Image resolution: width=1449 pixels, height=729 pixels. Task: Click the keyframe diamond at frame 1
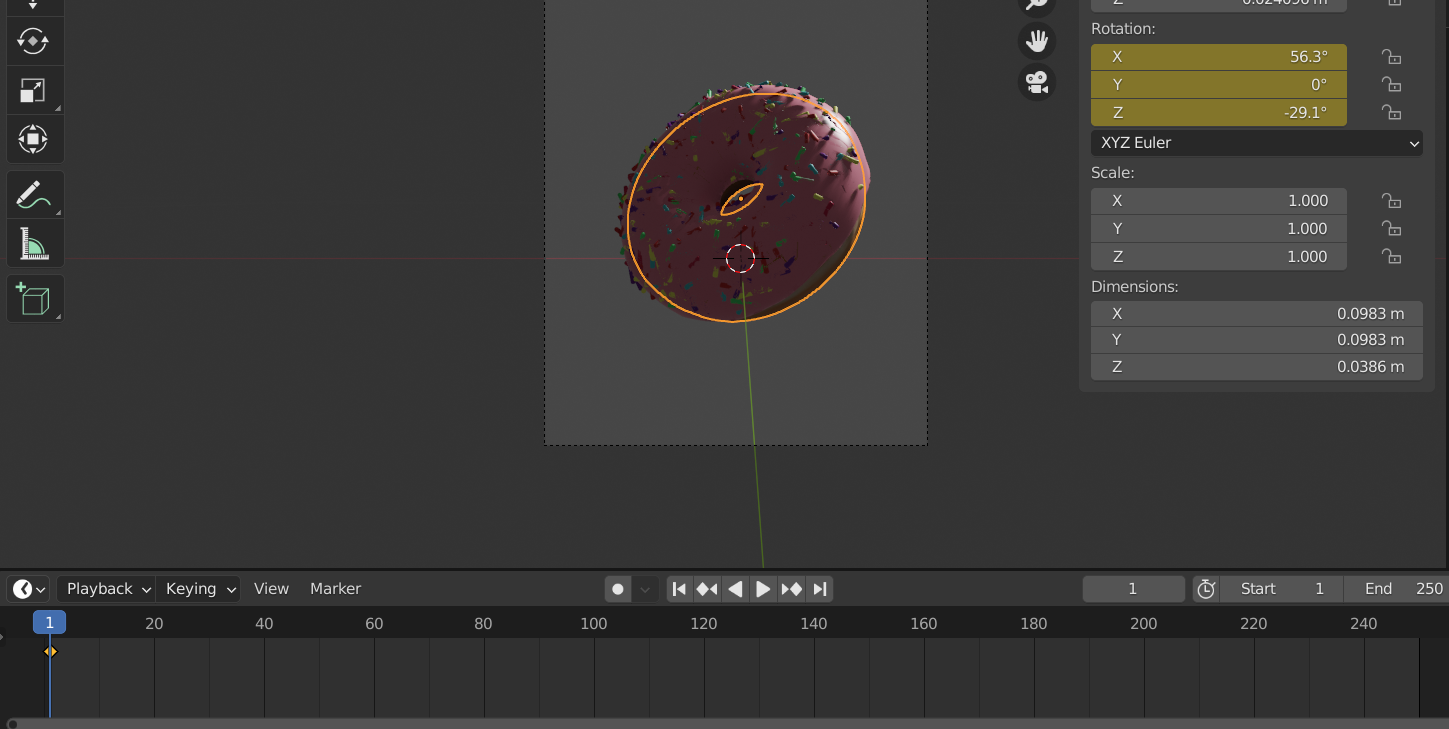50,652
